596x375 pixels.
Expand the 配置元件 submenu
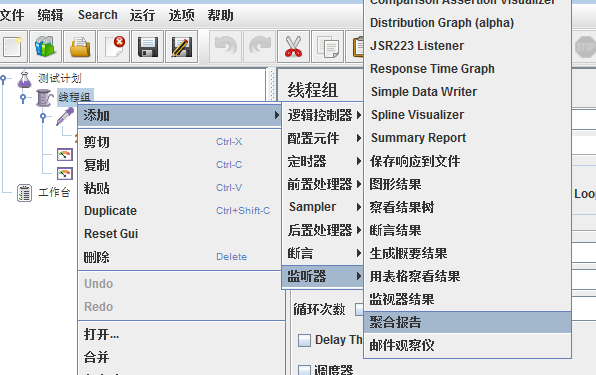323,138
